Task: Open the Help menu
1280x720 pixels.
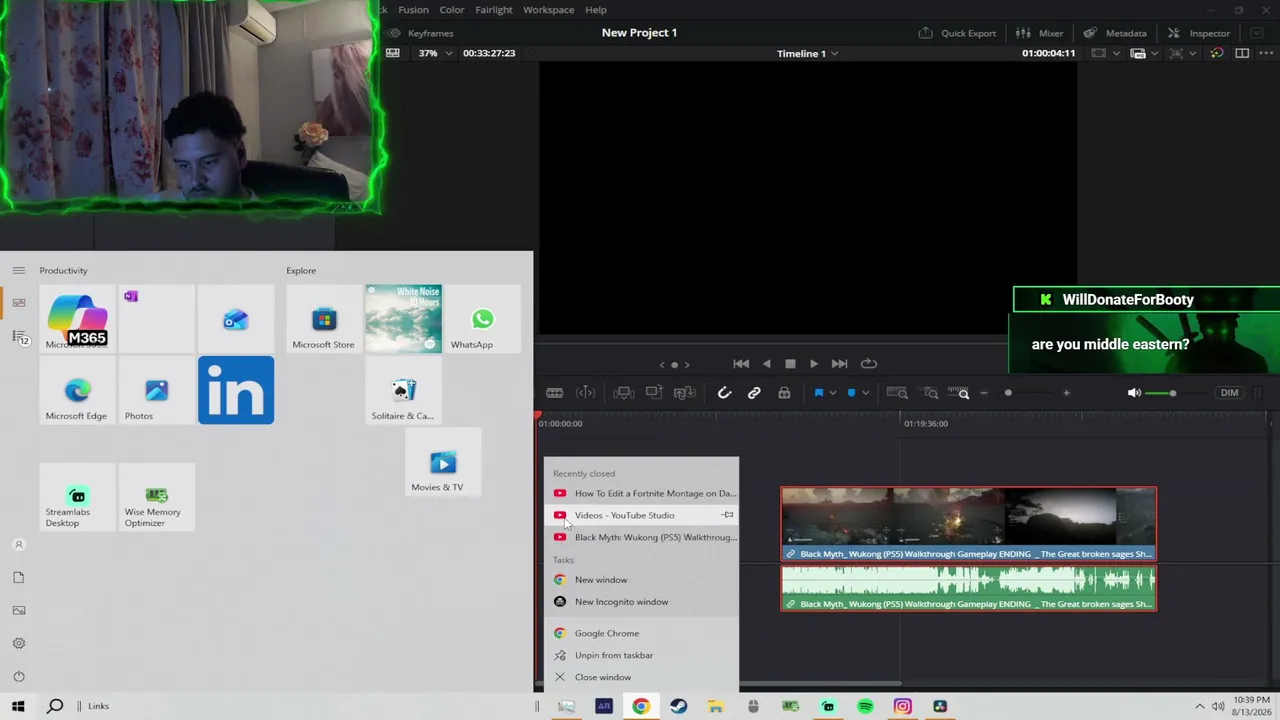Action: click(596, 10)
